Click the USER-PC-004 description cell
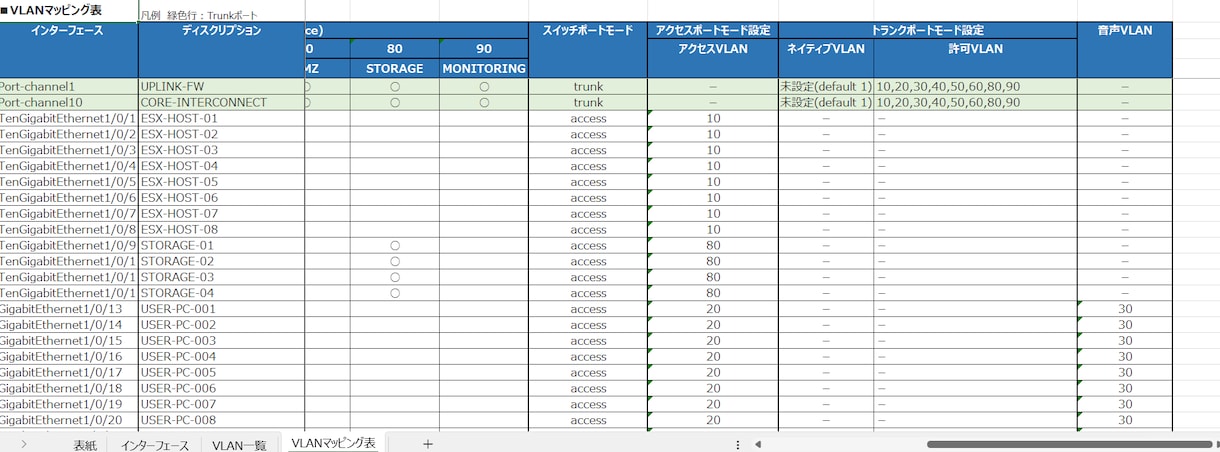 222,357
